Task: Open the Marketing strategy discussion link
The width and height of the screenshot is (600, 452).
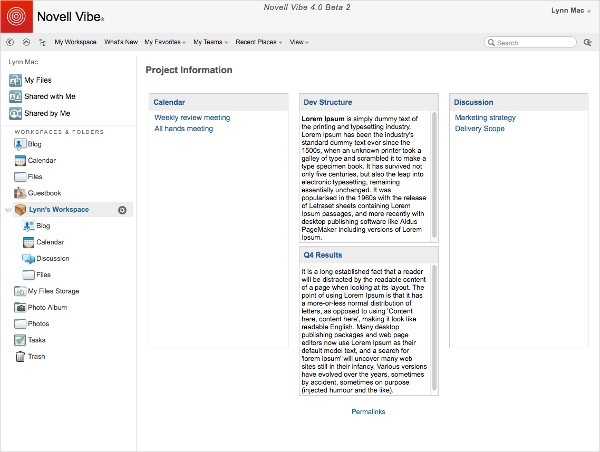Action: tap(485, 117)
